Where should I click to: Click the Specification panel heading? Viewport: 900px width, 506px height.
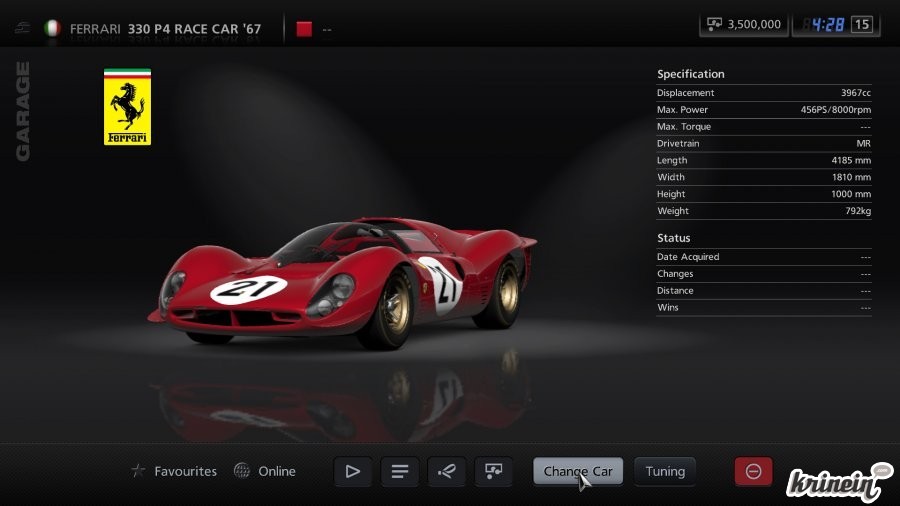tap(691, 74)
